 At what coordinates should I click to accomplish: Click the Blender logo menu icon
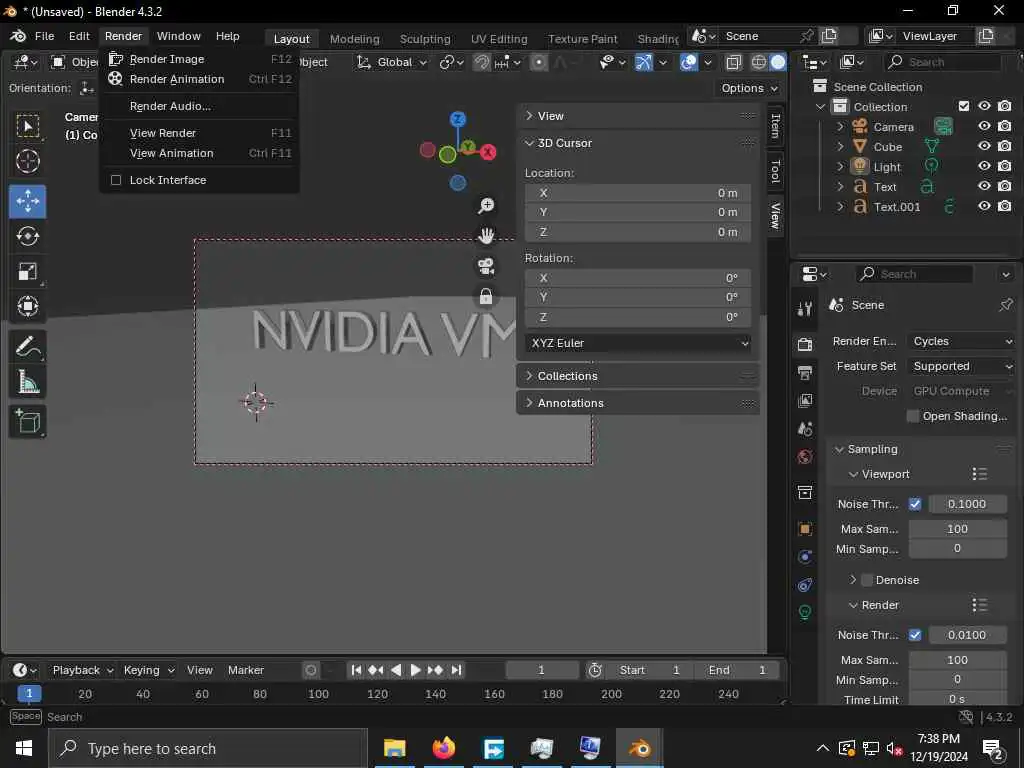pyautogui.click(x=18, y=36)
